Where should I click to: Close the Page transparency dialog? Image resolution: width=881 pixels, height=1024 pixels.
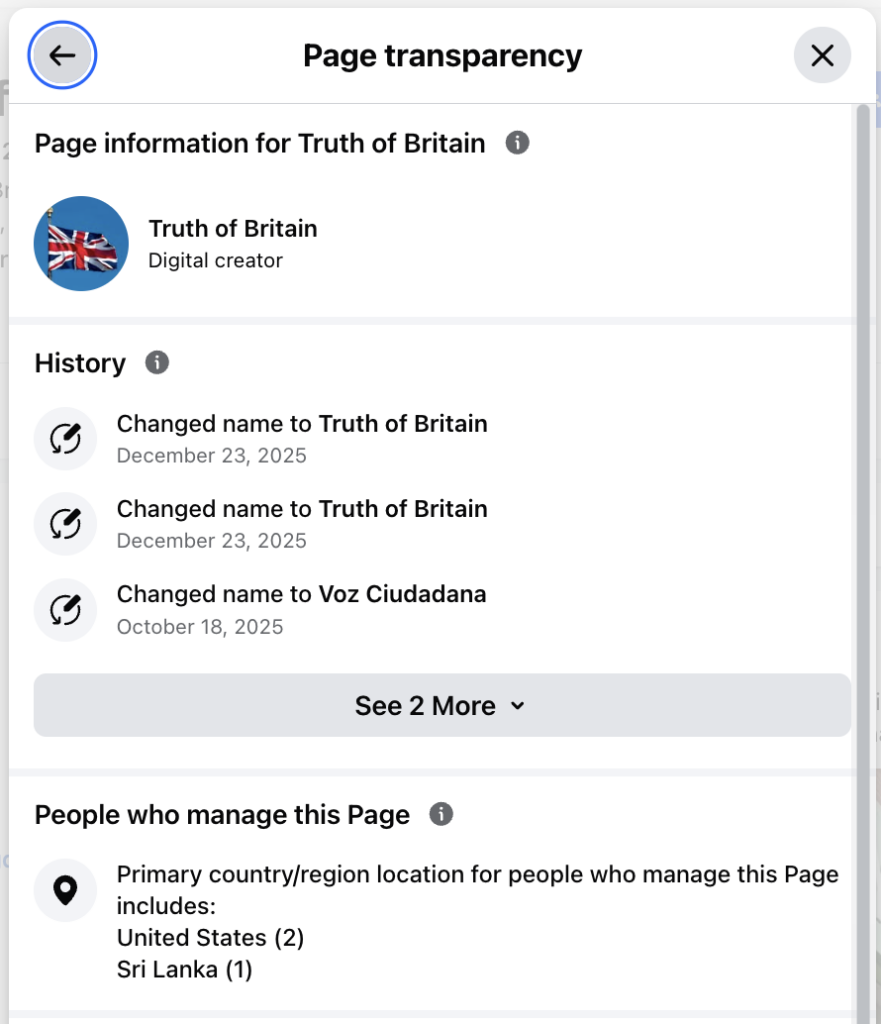click(x=822, y=56)
